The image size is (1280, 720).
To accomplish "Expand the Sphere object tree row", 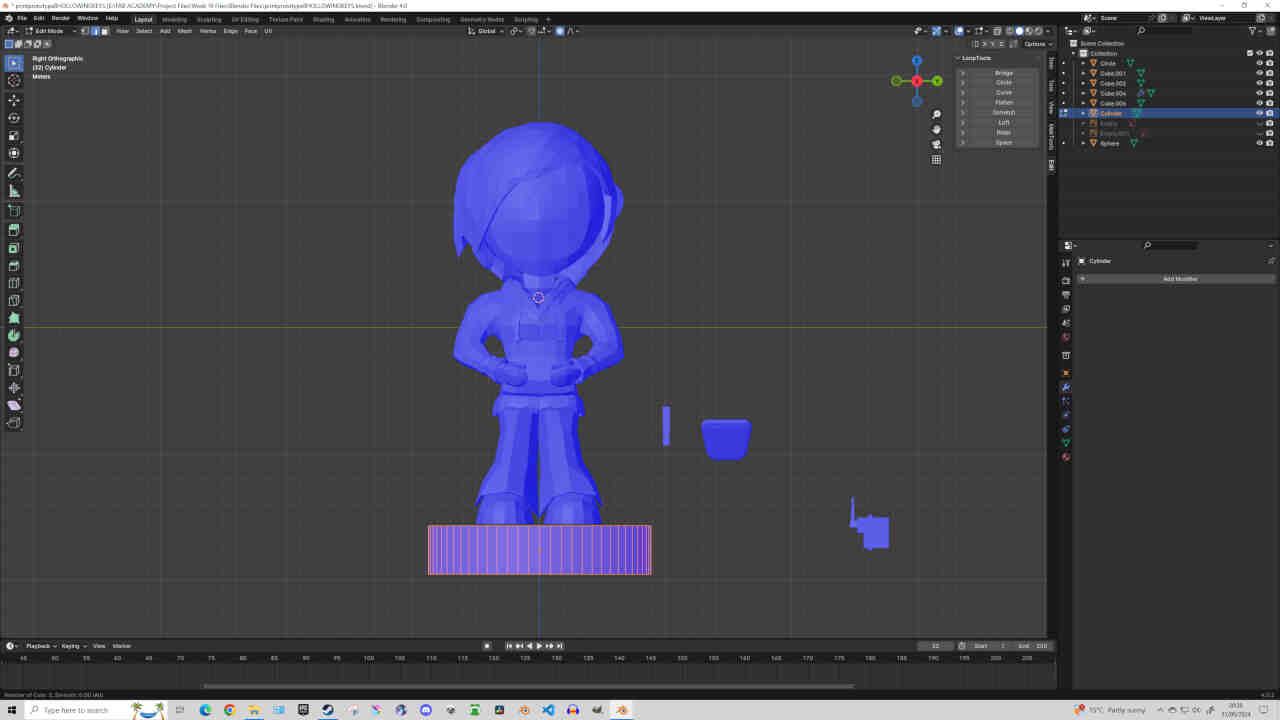I will coord(1083,143).
